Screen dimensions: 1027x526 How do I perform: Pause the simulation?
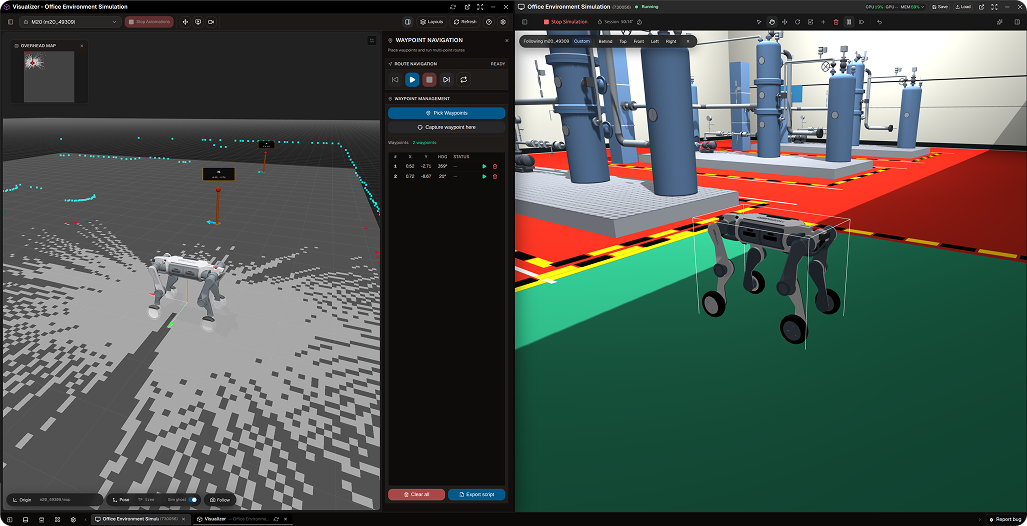[x=849, y=22]
